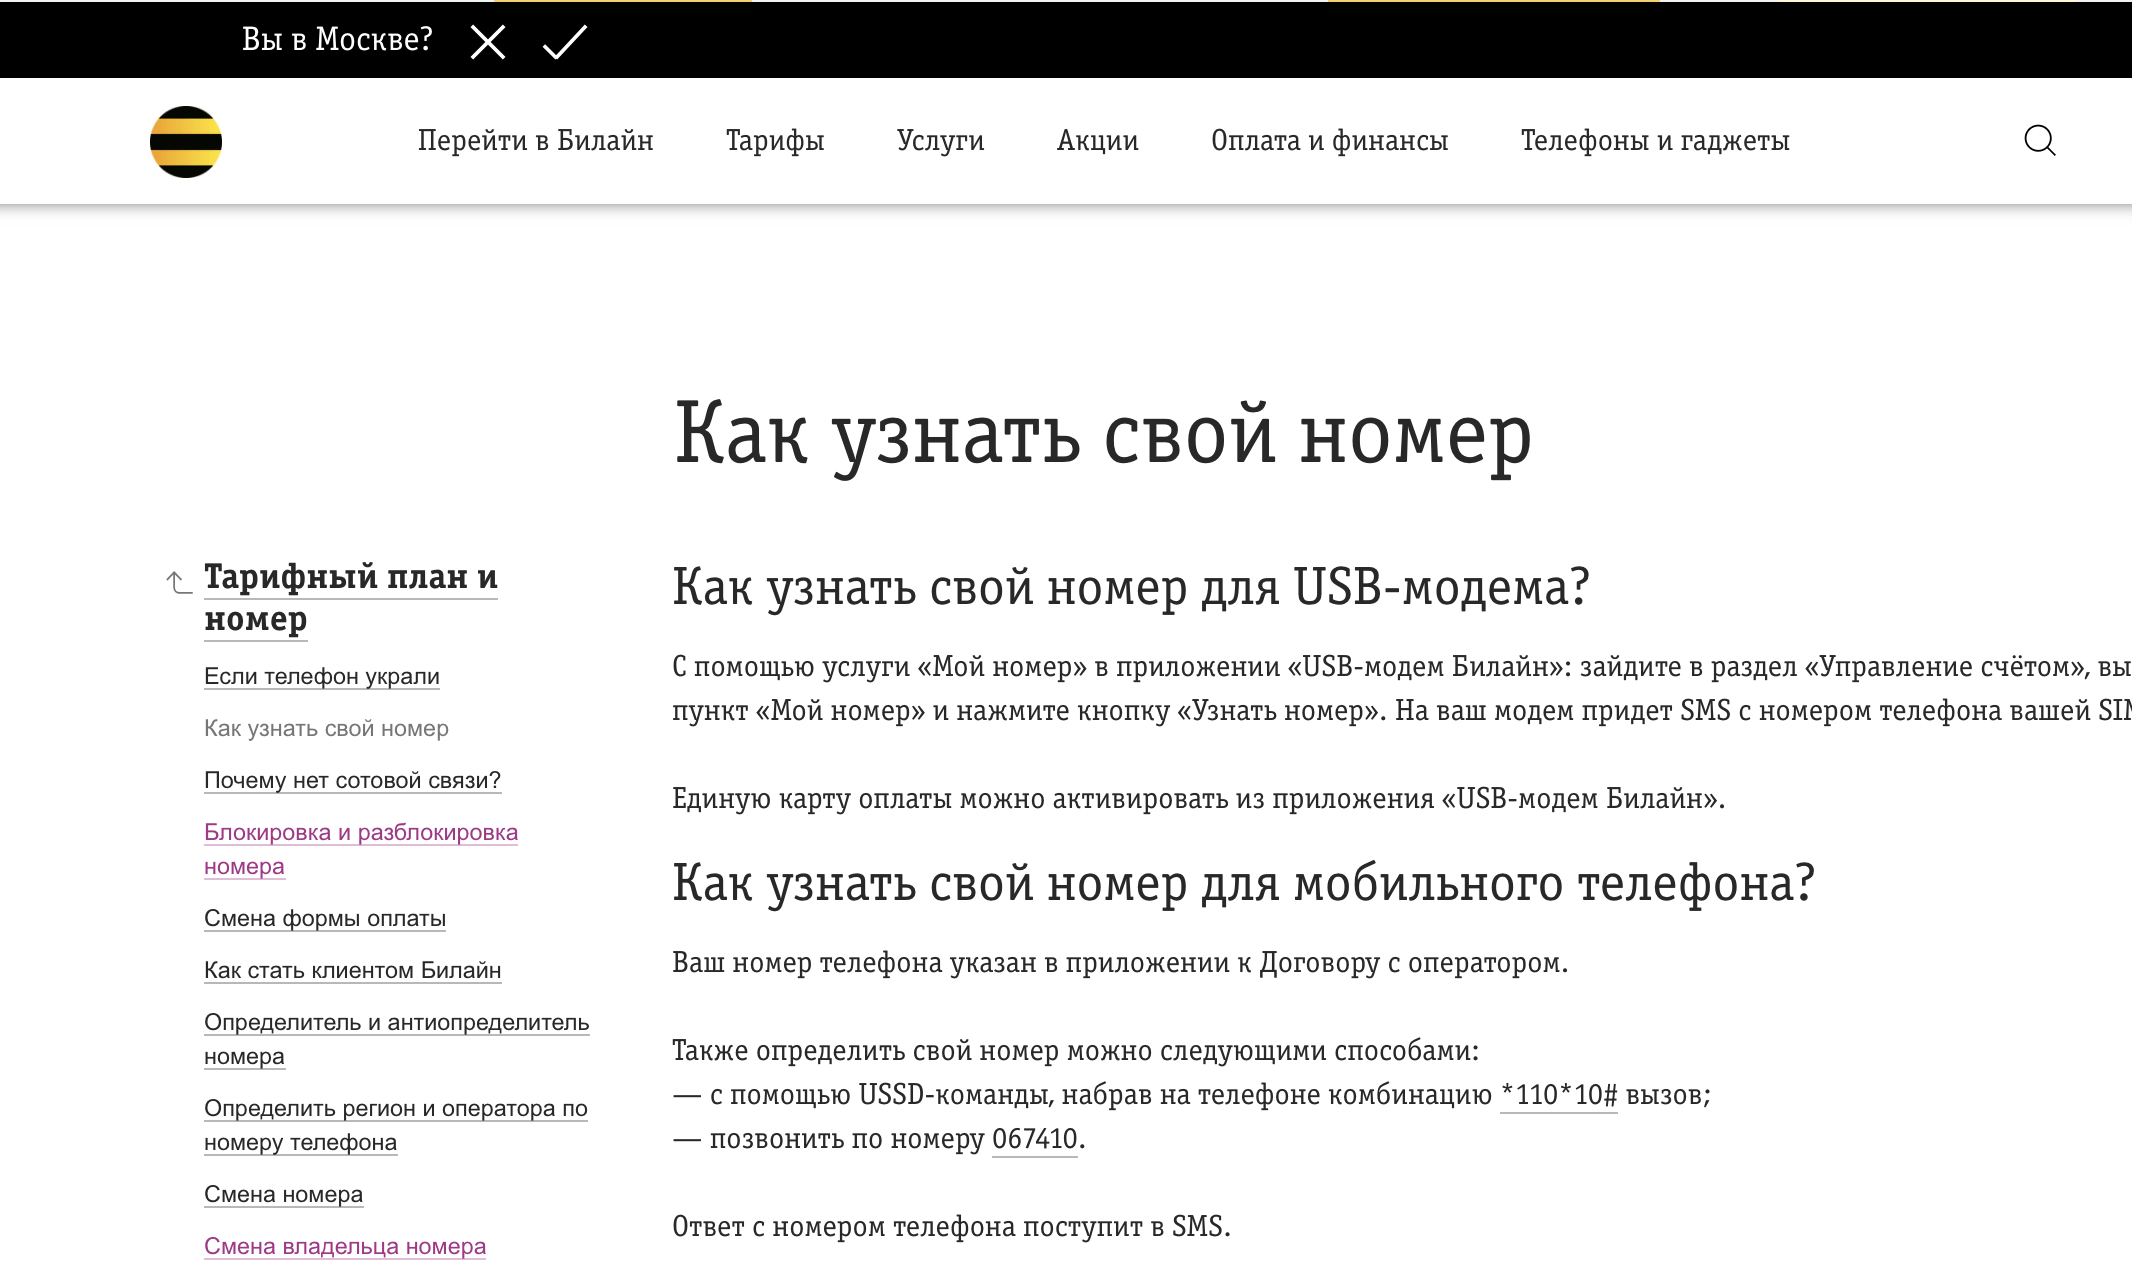Open Телефоны и гаджеты section
Screen dimensions: 2132x1270
1655,140
